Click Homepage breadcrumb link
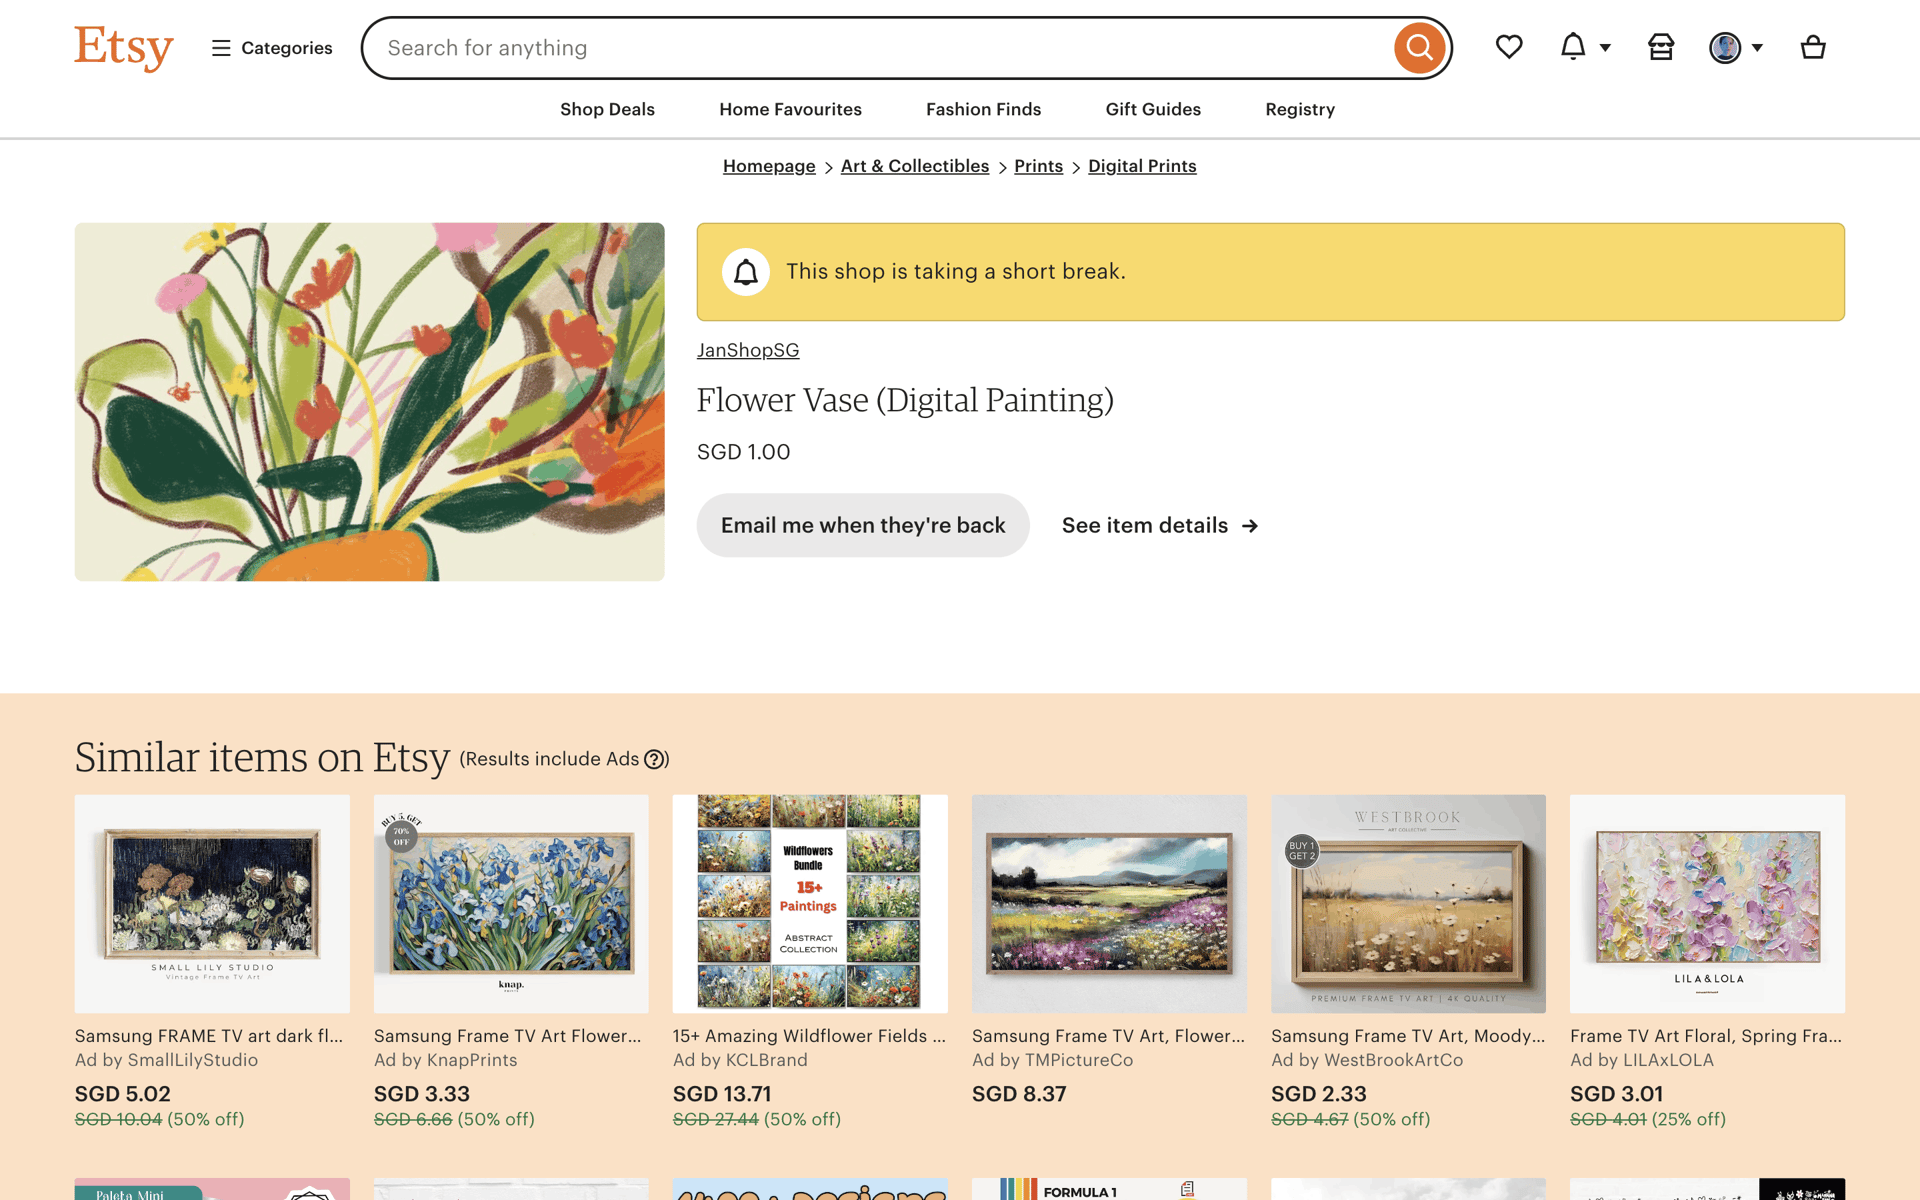 [769, 166]
